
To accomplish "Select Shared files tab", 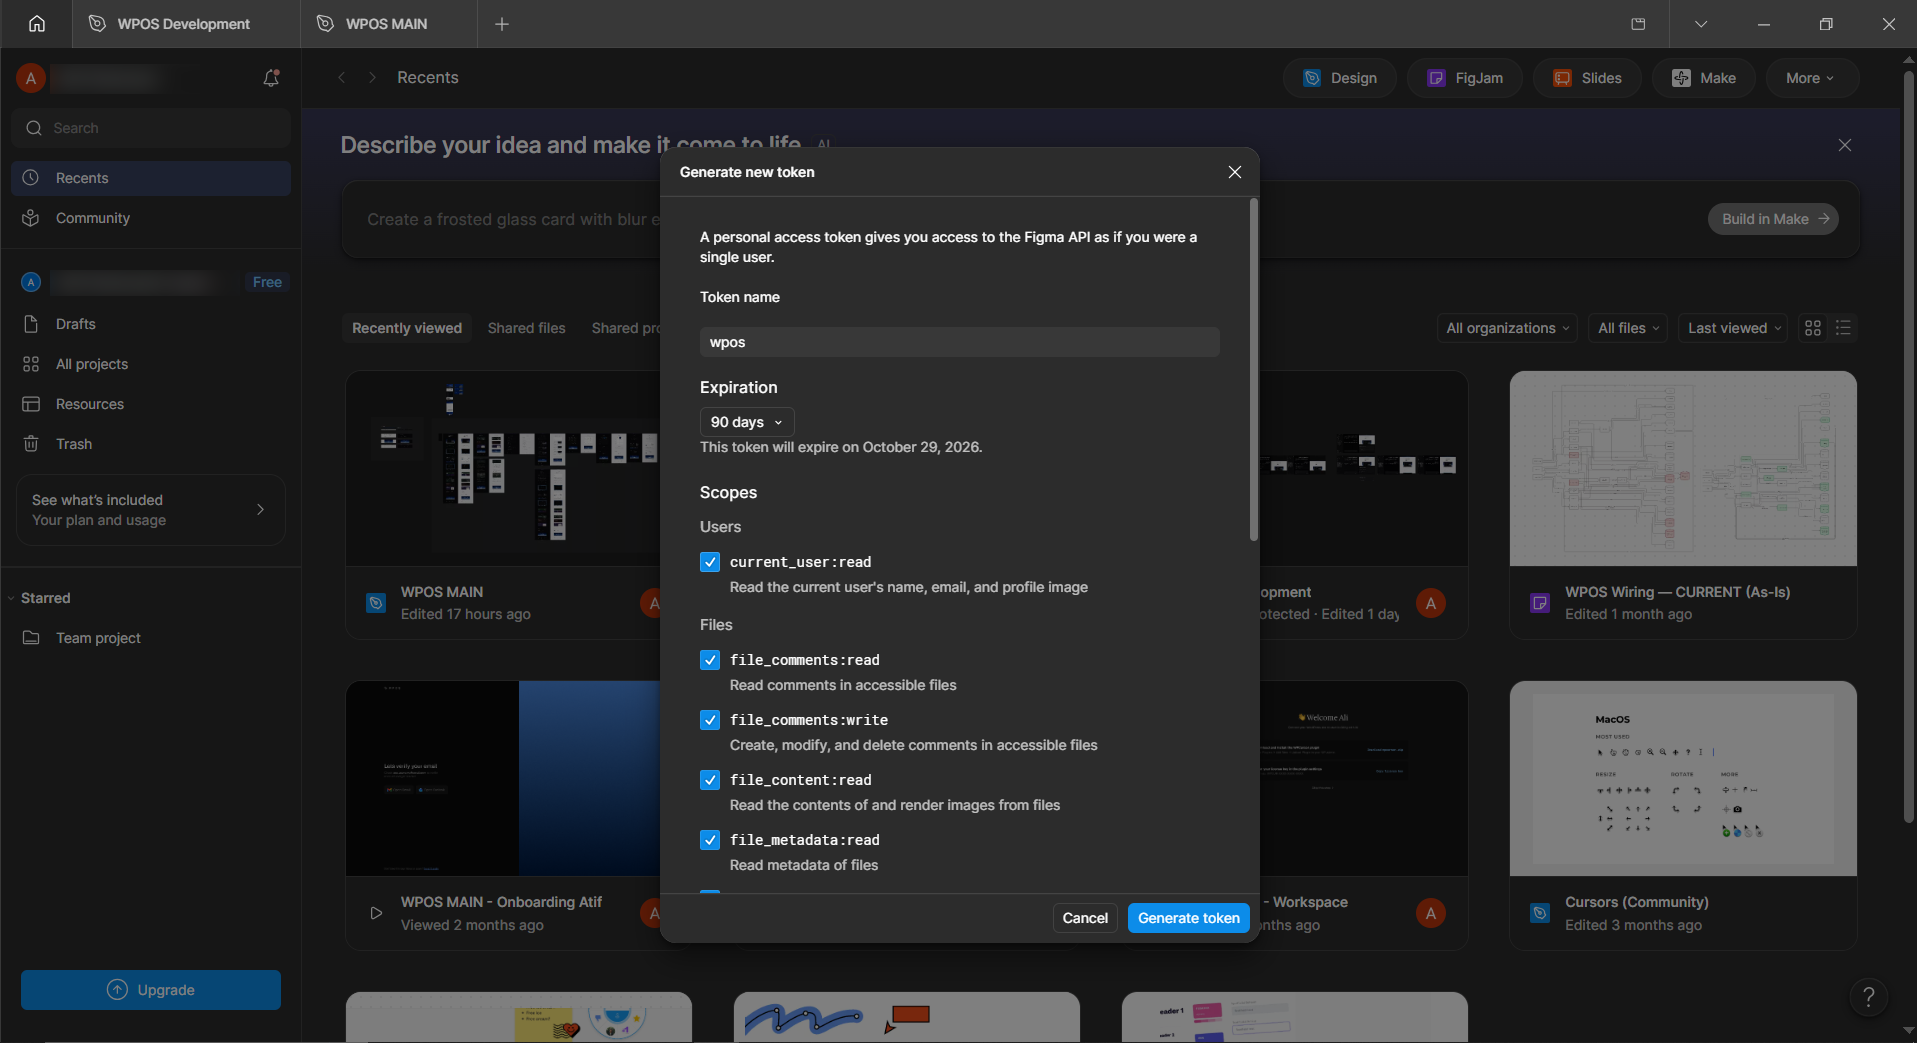I will 526,328.
